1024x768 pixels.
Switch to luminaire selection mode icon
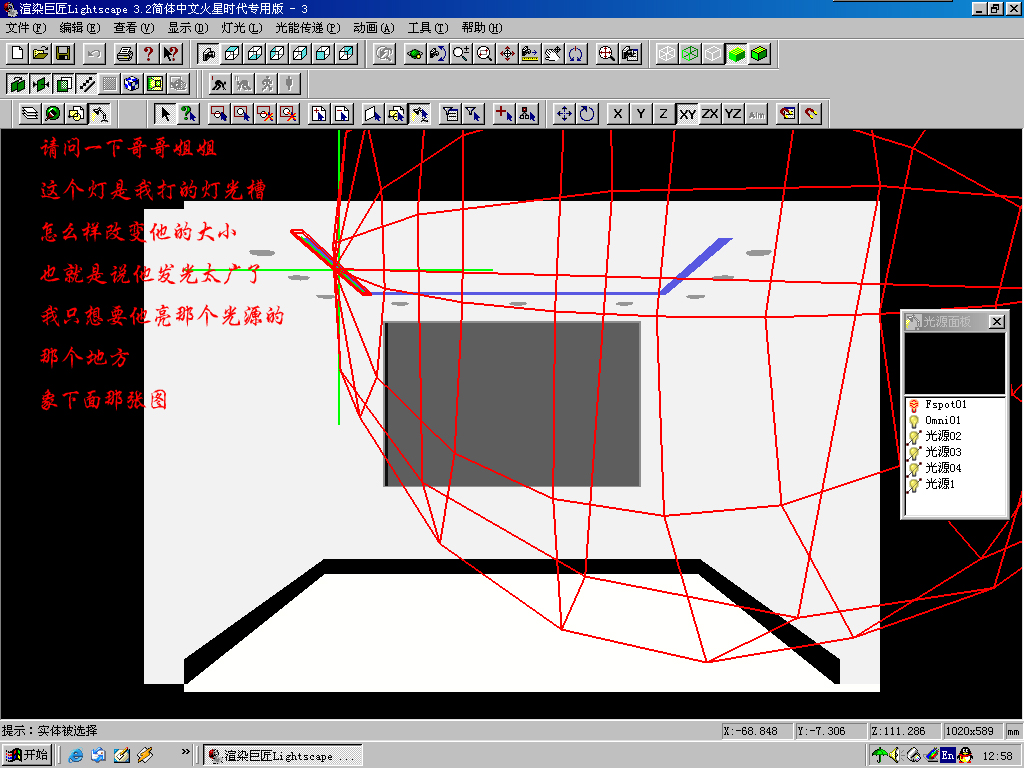coord(419,114)
